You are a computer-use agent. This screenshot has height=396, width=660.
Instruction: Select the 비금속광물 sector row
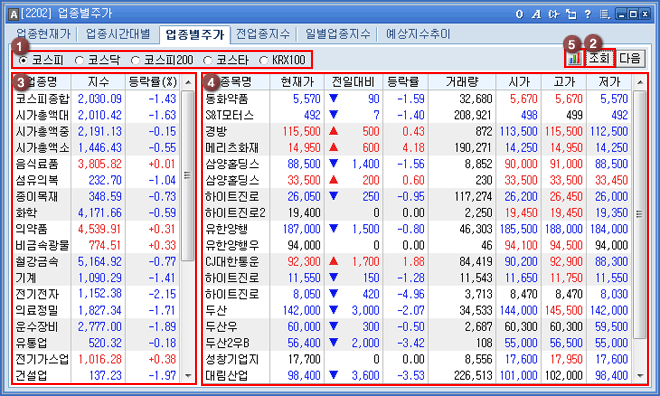[97, 245]
